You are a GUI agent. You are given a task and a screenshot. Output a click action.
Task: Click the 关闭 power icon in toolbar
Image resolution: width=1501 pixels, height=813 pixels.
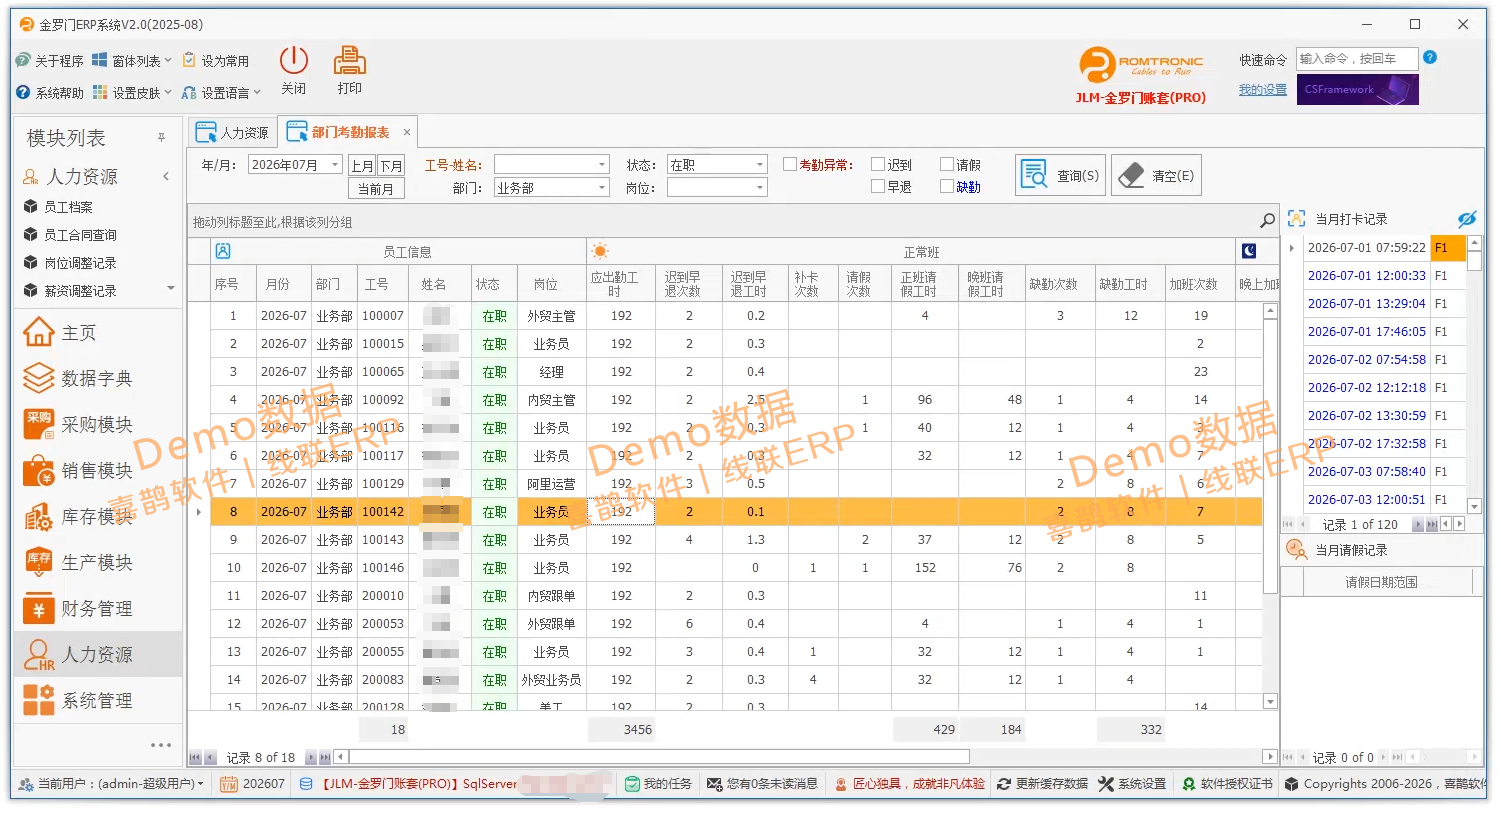click(x=293, y=61)
